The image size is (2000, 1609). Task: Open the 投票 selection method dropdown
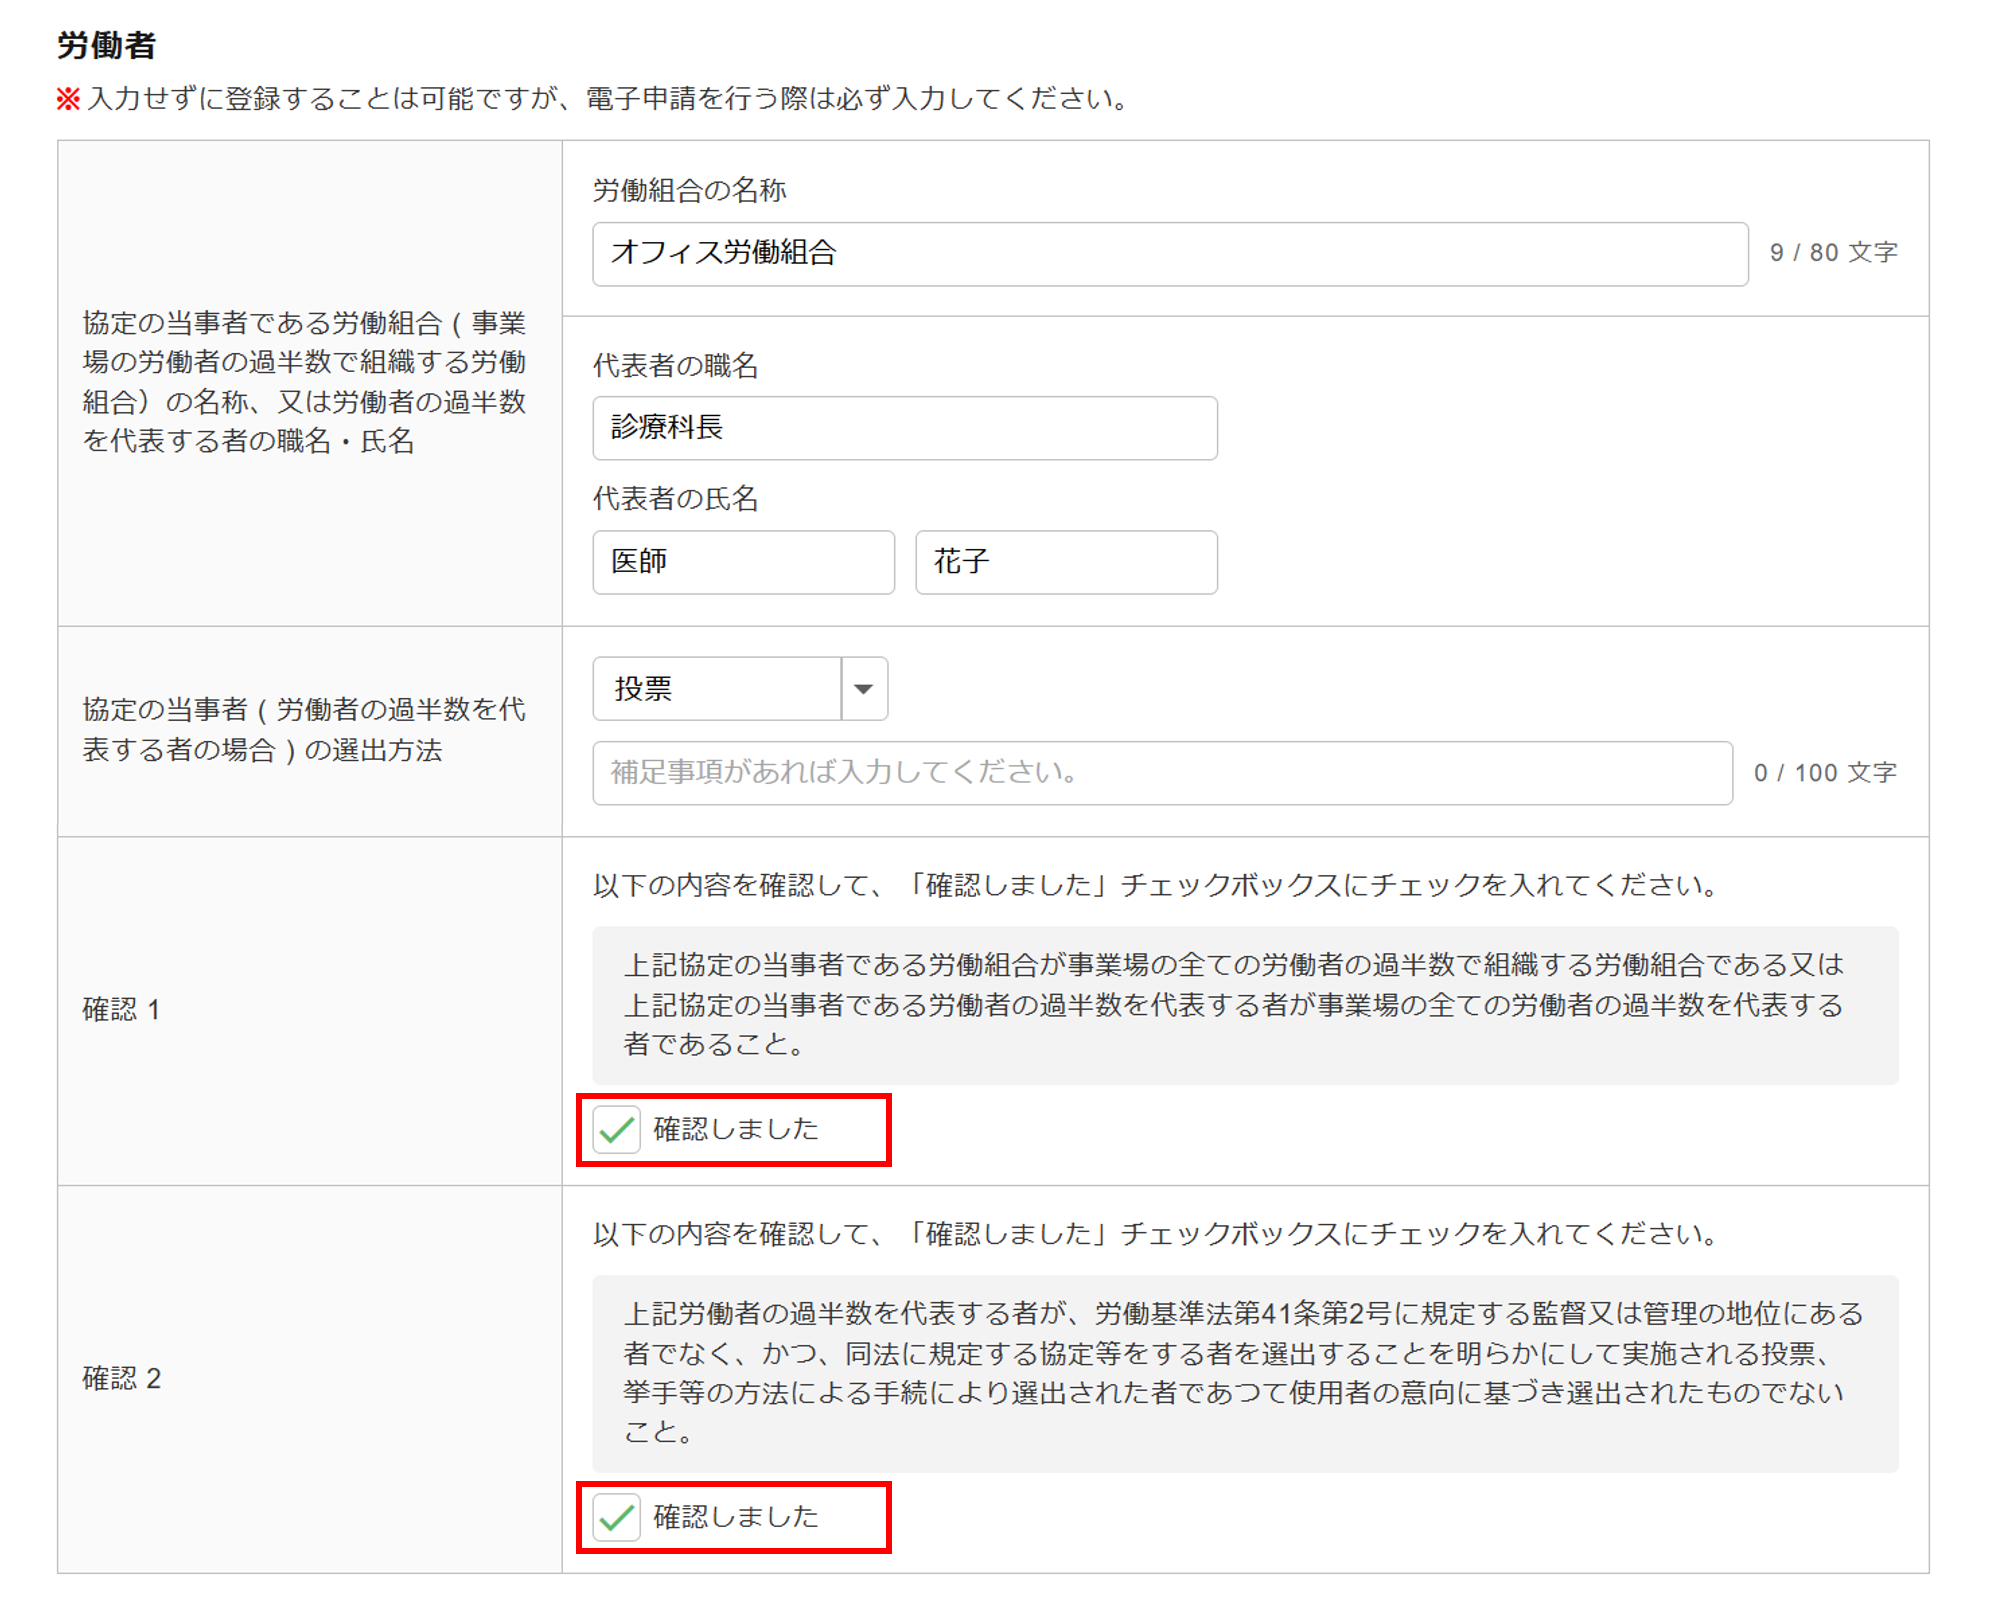click(x=717, y=689)
